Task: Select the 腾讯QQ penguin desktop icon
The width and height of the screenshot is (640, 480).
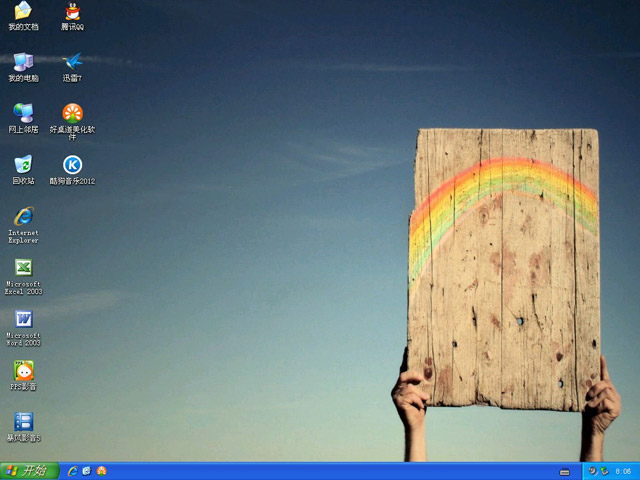Action: tap(72, 12)
